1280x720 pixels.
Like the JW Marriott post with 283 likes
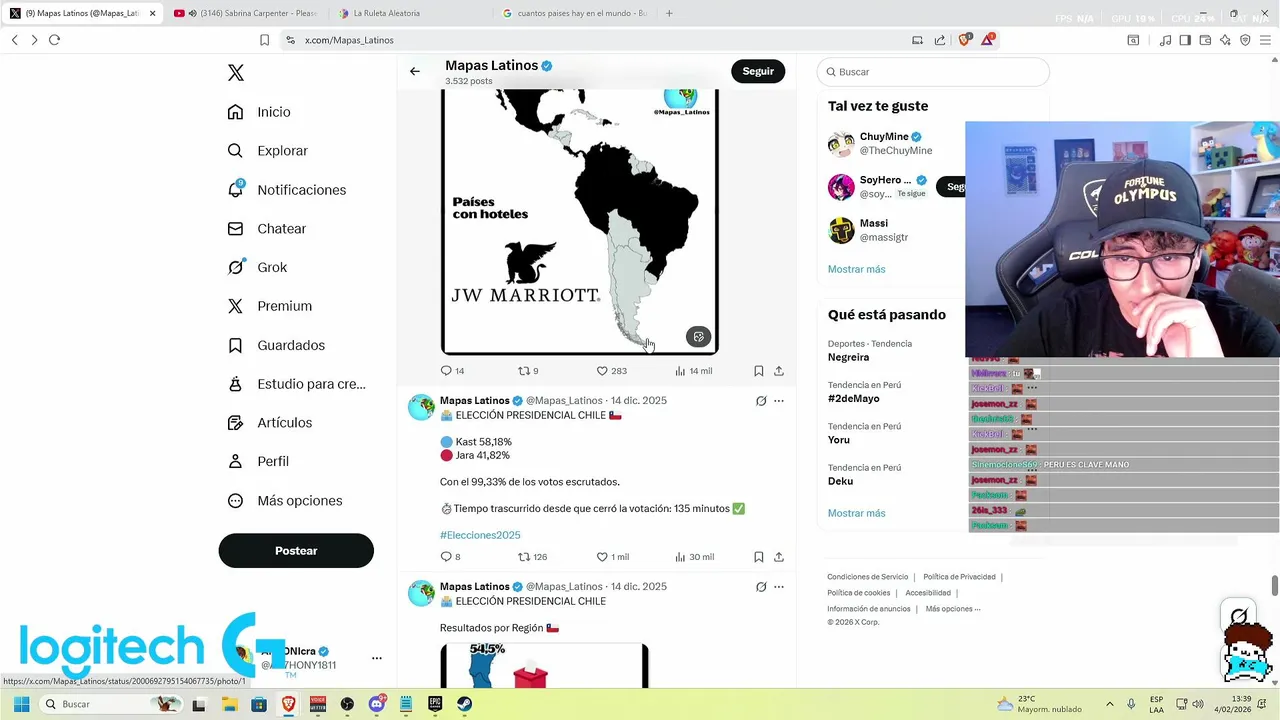(611, 371)
